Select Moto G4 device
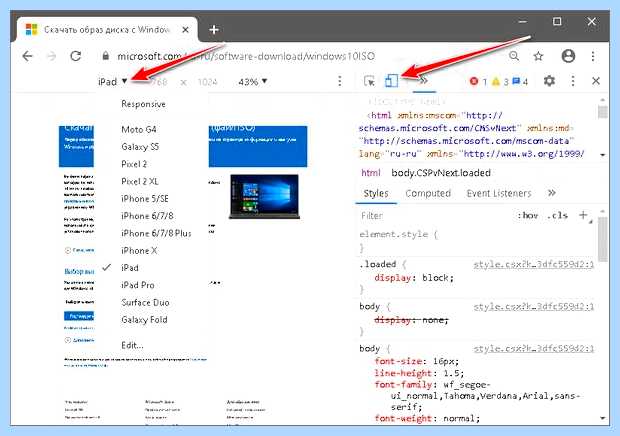This screenshot has width=620, height=436. pyautogui.click(x=139, y=129)
